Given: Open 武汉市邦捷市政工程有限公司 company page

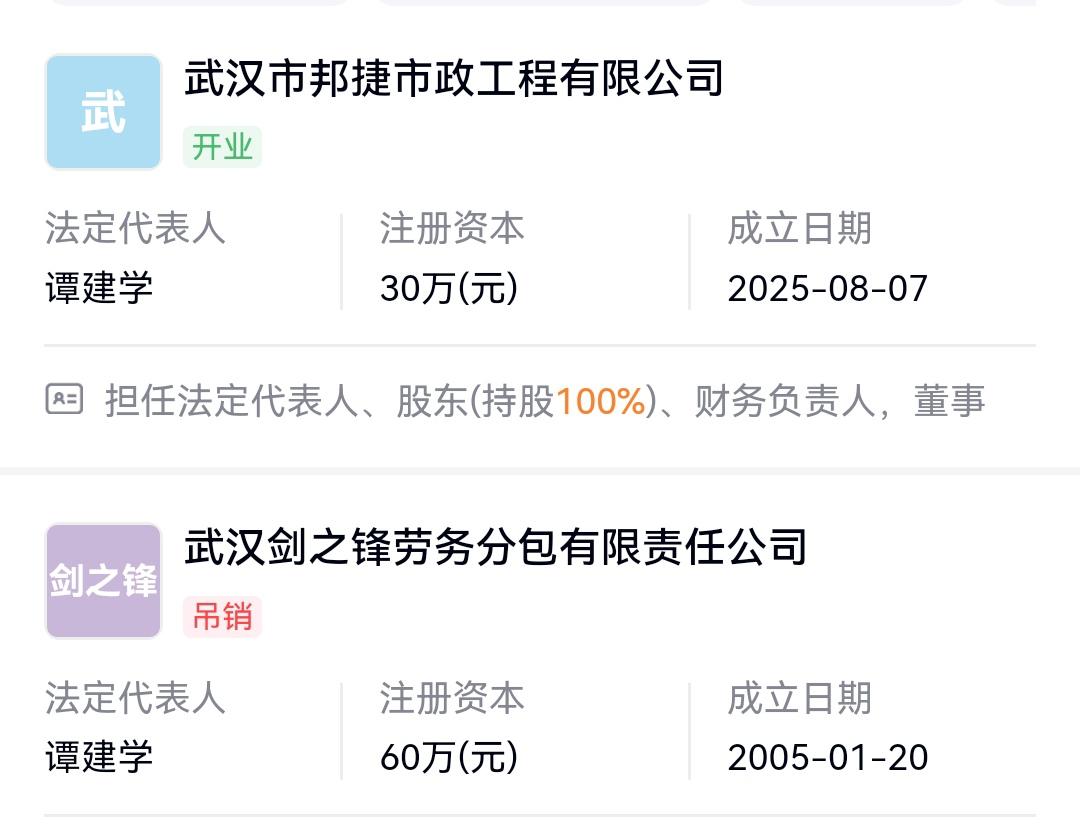Looking at the screenshot, I should pyautogui.click(x=453, y=79).
